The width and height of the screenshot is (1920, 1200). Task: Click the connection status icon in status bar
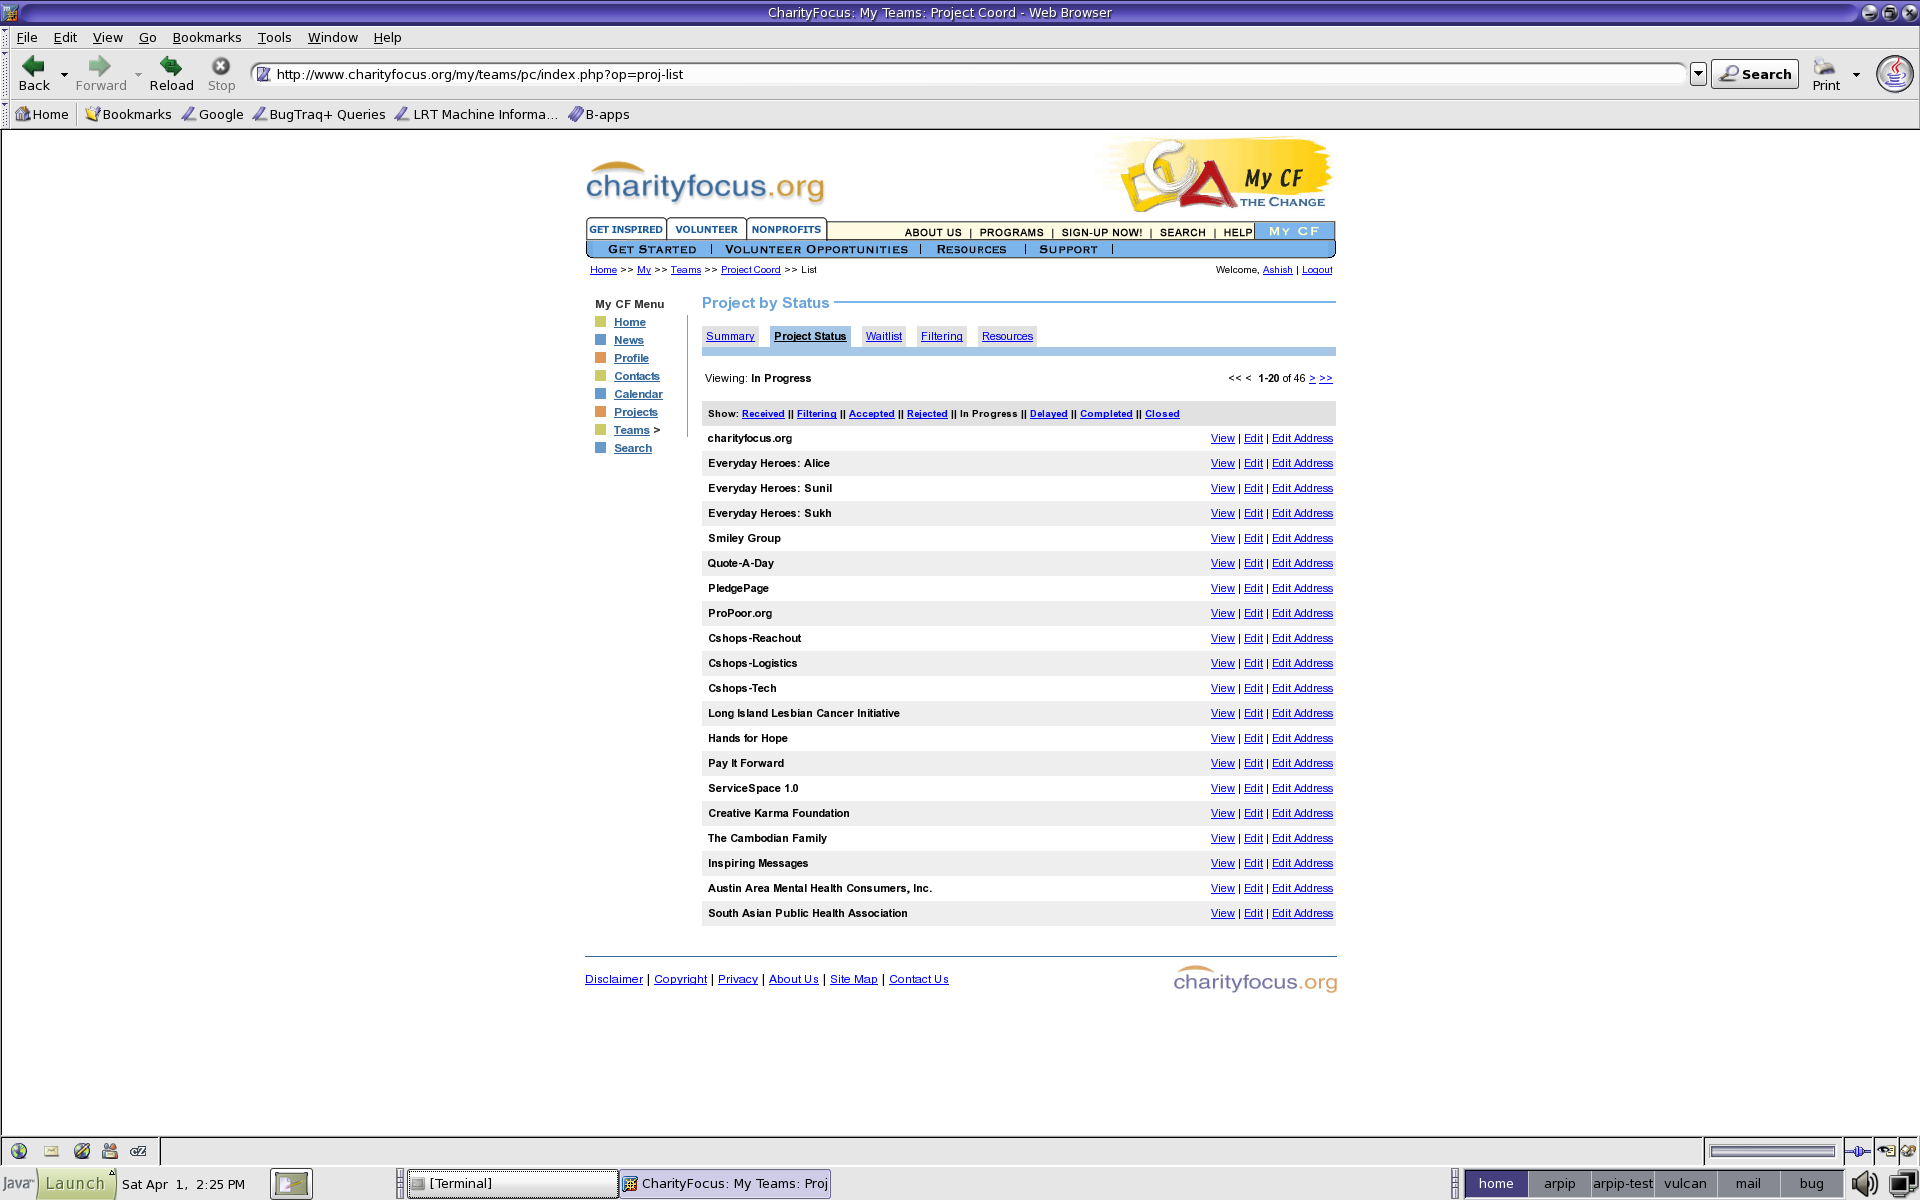pos(1857,1151)
